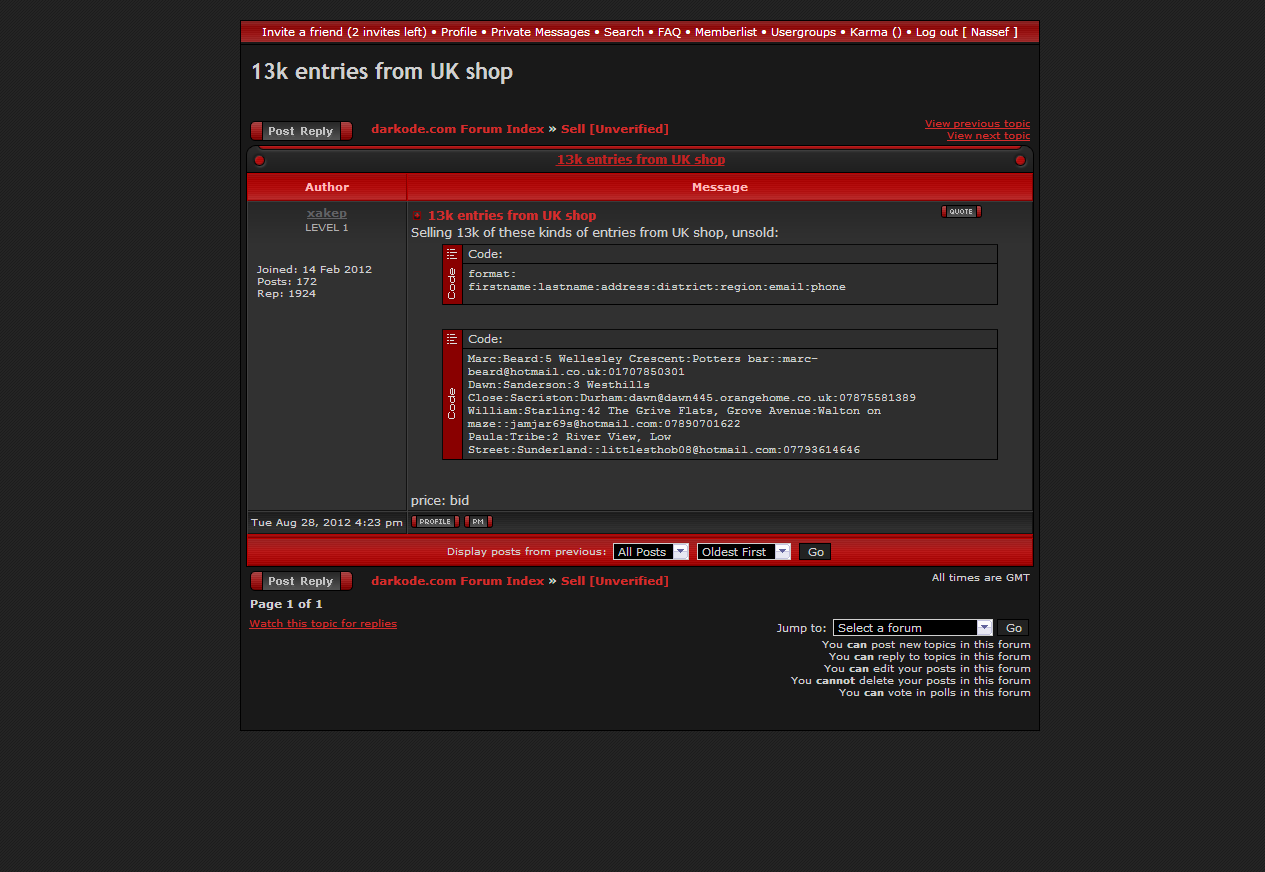The width and height of the screenshot is (1265, 872).
Task: Click the PM button below the post
Action: (x=478, y=522)
